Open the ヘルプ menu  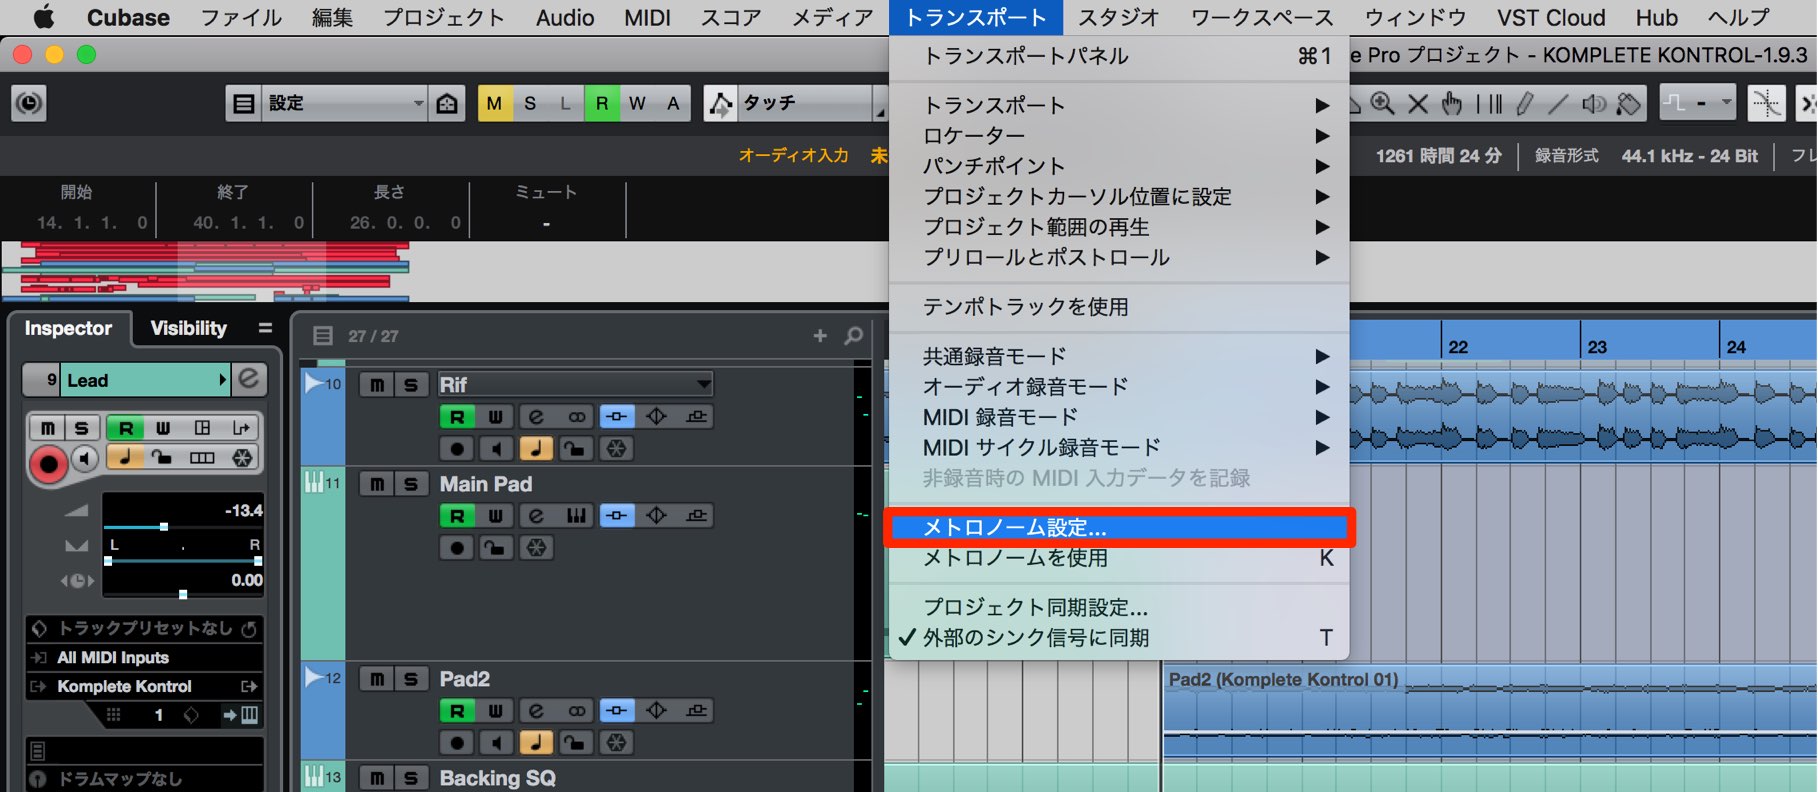[1738, 18]
